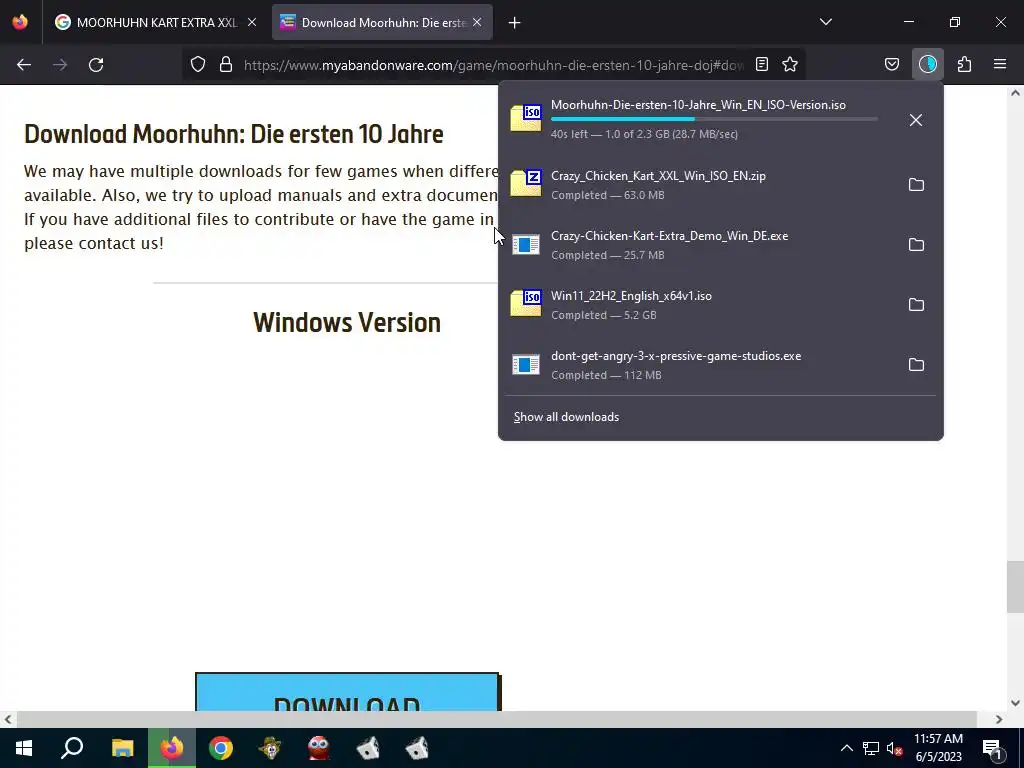
Task: Click Win11_22H2 ISO file icon
Action: click(526, 303)
